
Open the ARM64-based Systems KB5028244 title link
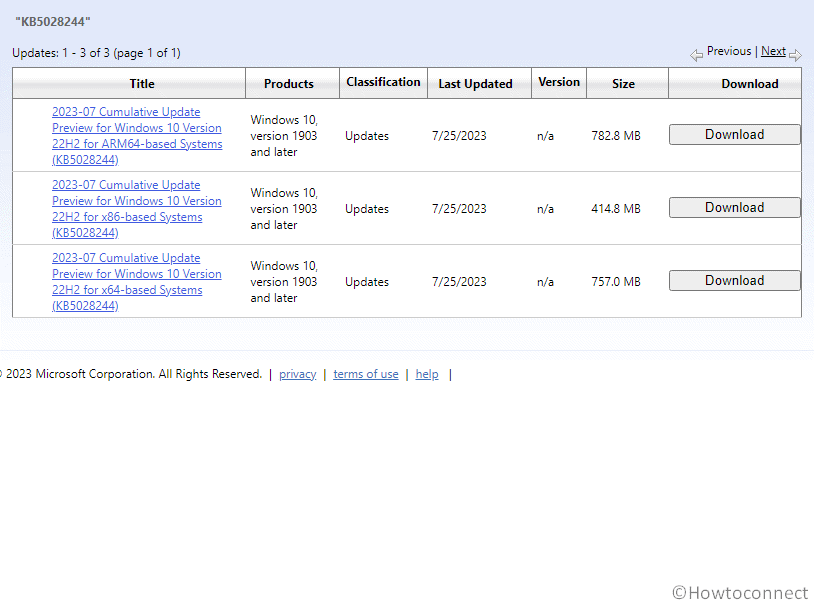136,136
